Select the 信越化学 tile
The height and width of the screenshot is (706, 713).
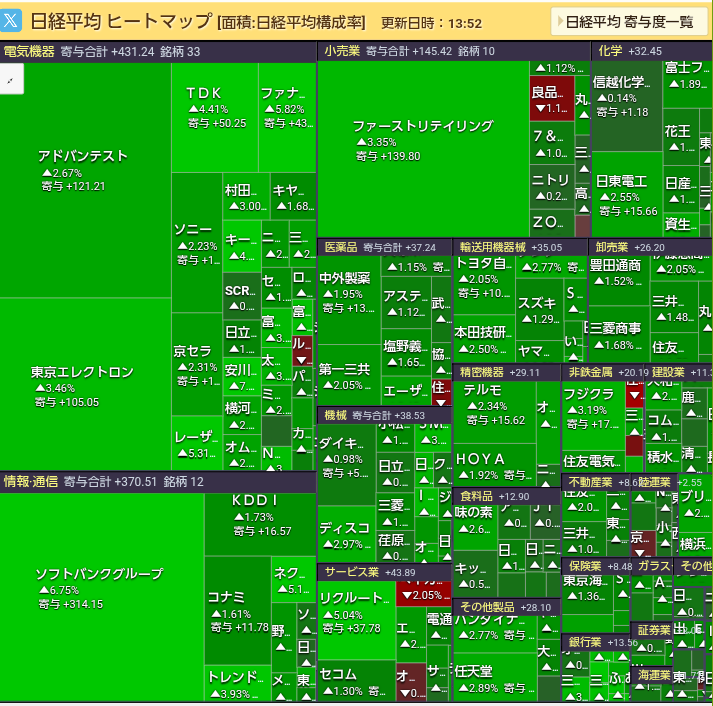point(626,106)
